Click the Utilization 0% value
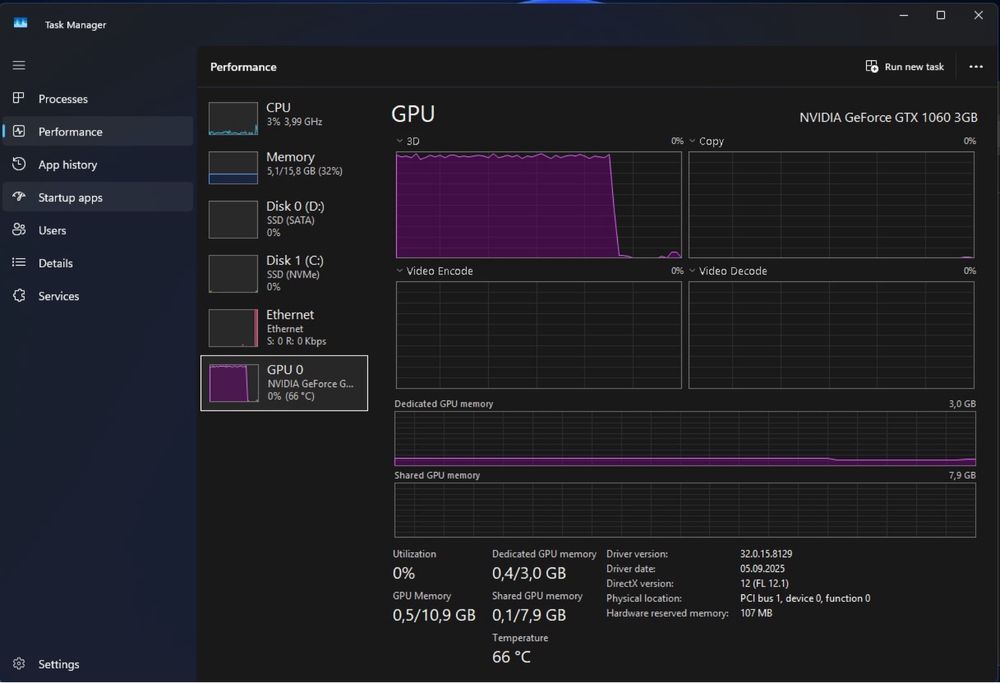Image resolution: width=1000 pixels, height=683 pixels. (x=404, y=573)
